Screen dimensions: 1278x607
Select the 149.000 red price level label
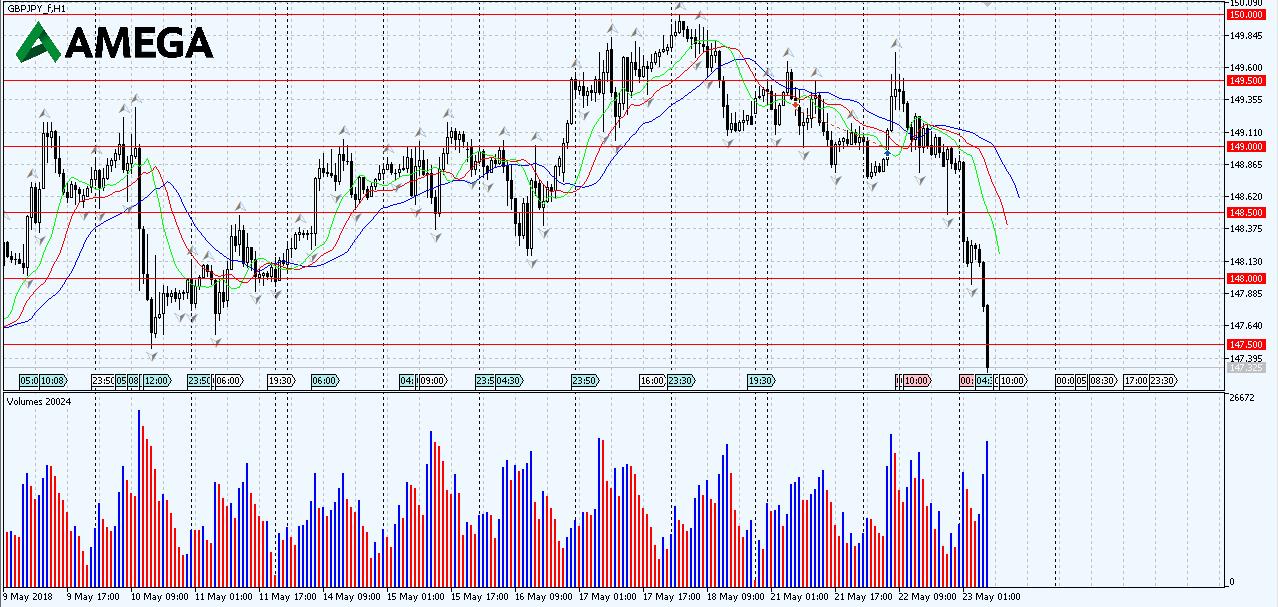coord(1245,147)
